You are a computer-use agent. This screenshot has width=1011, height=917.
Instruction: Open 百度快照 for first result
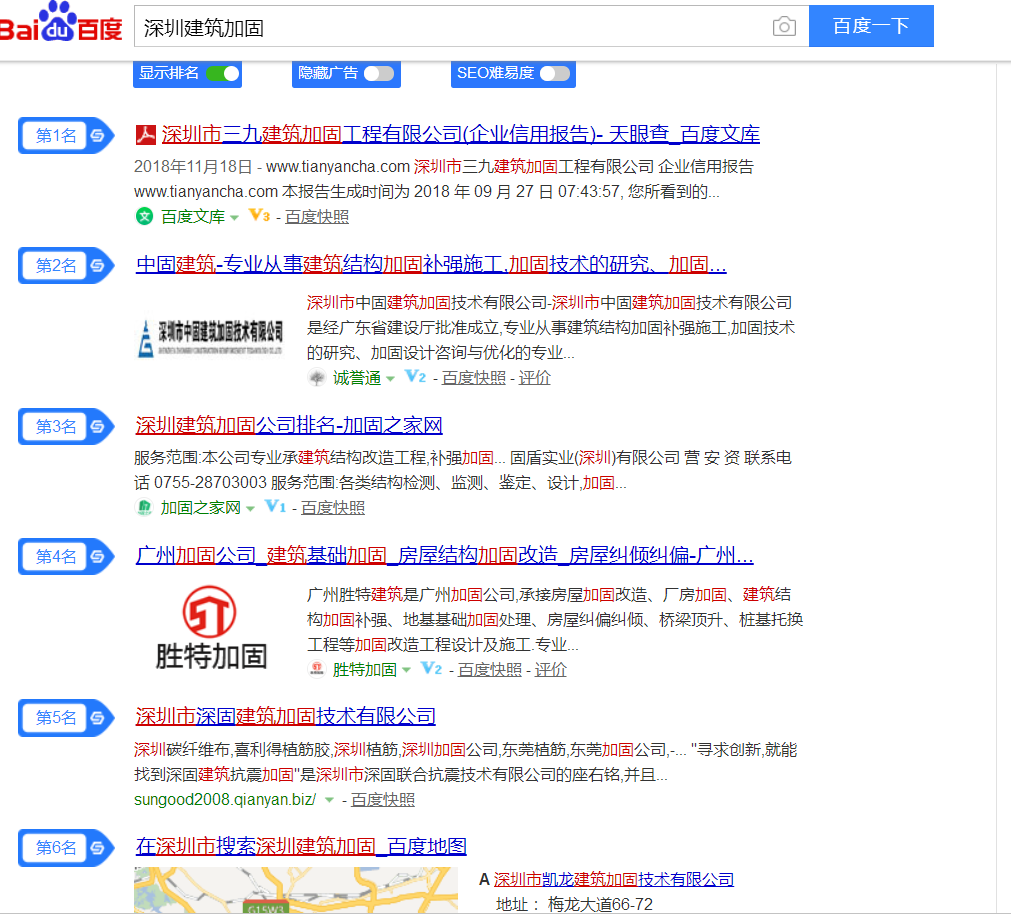click(317, 217)
